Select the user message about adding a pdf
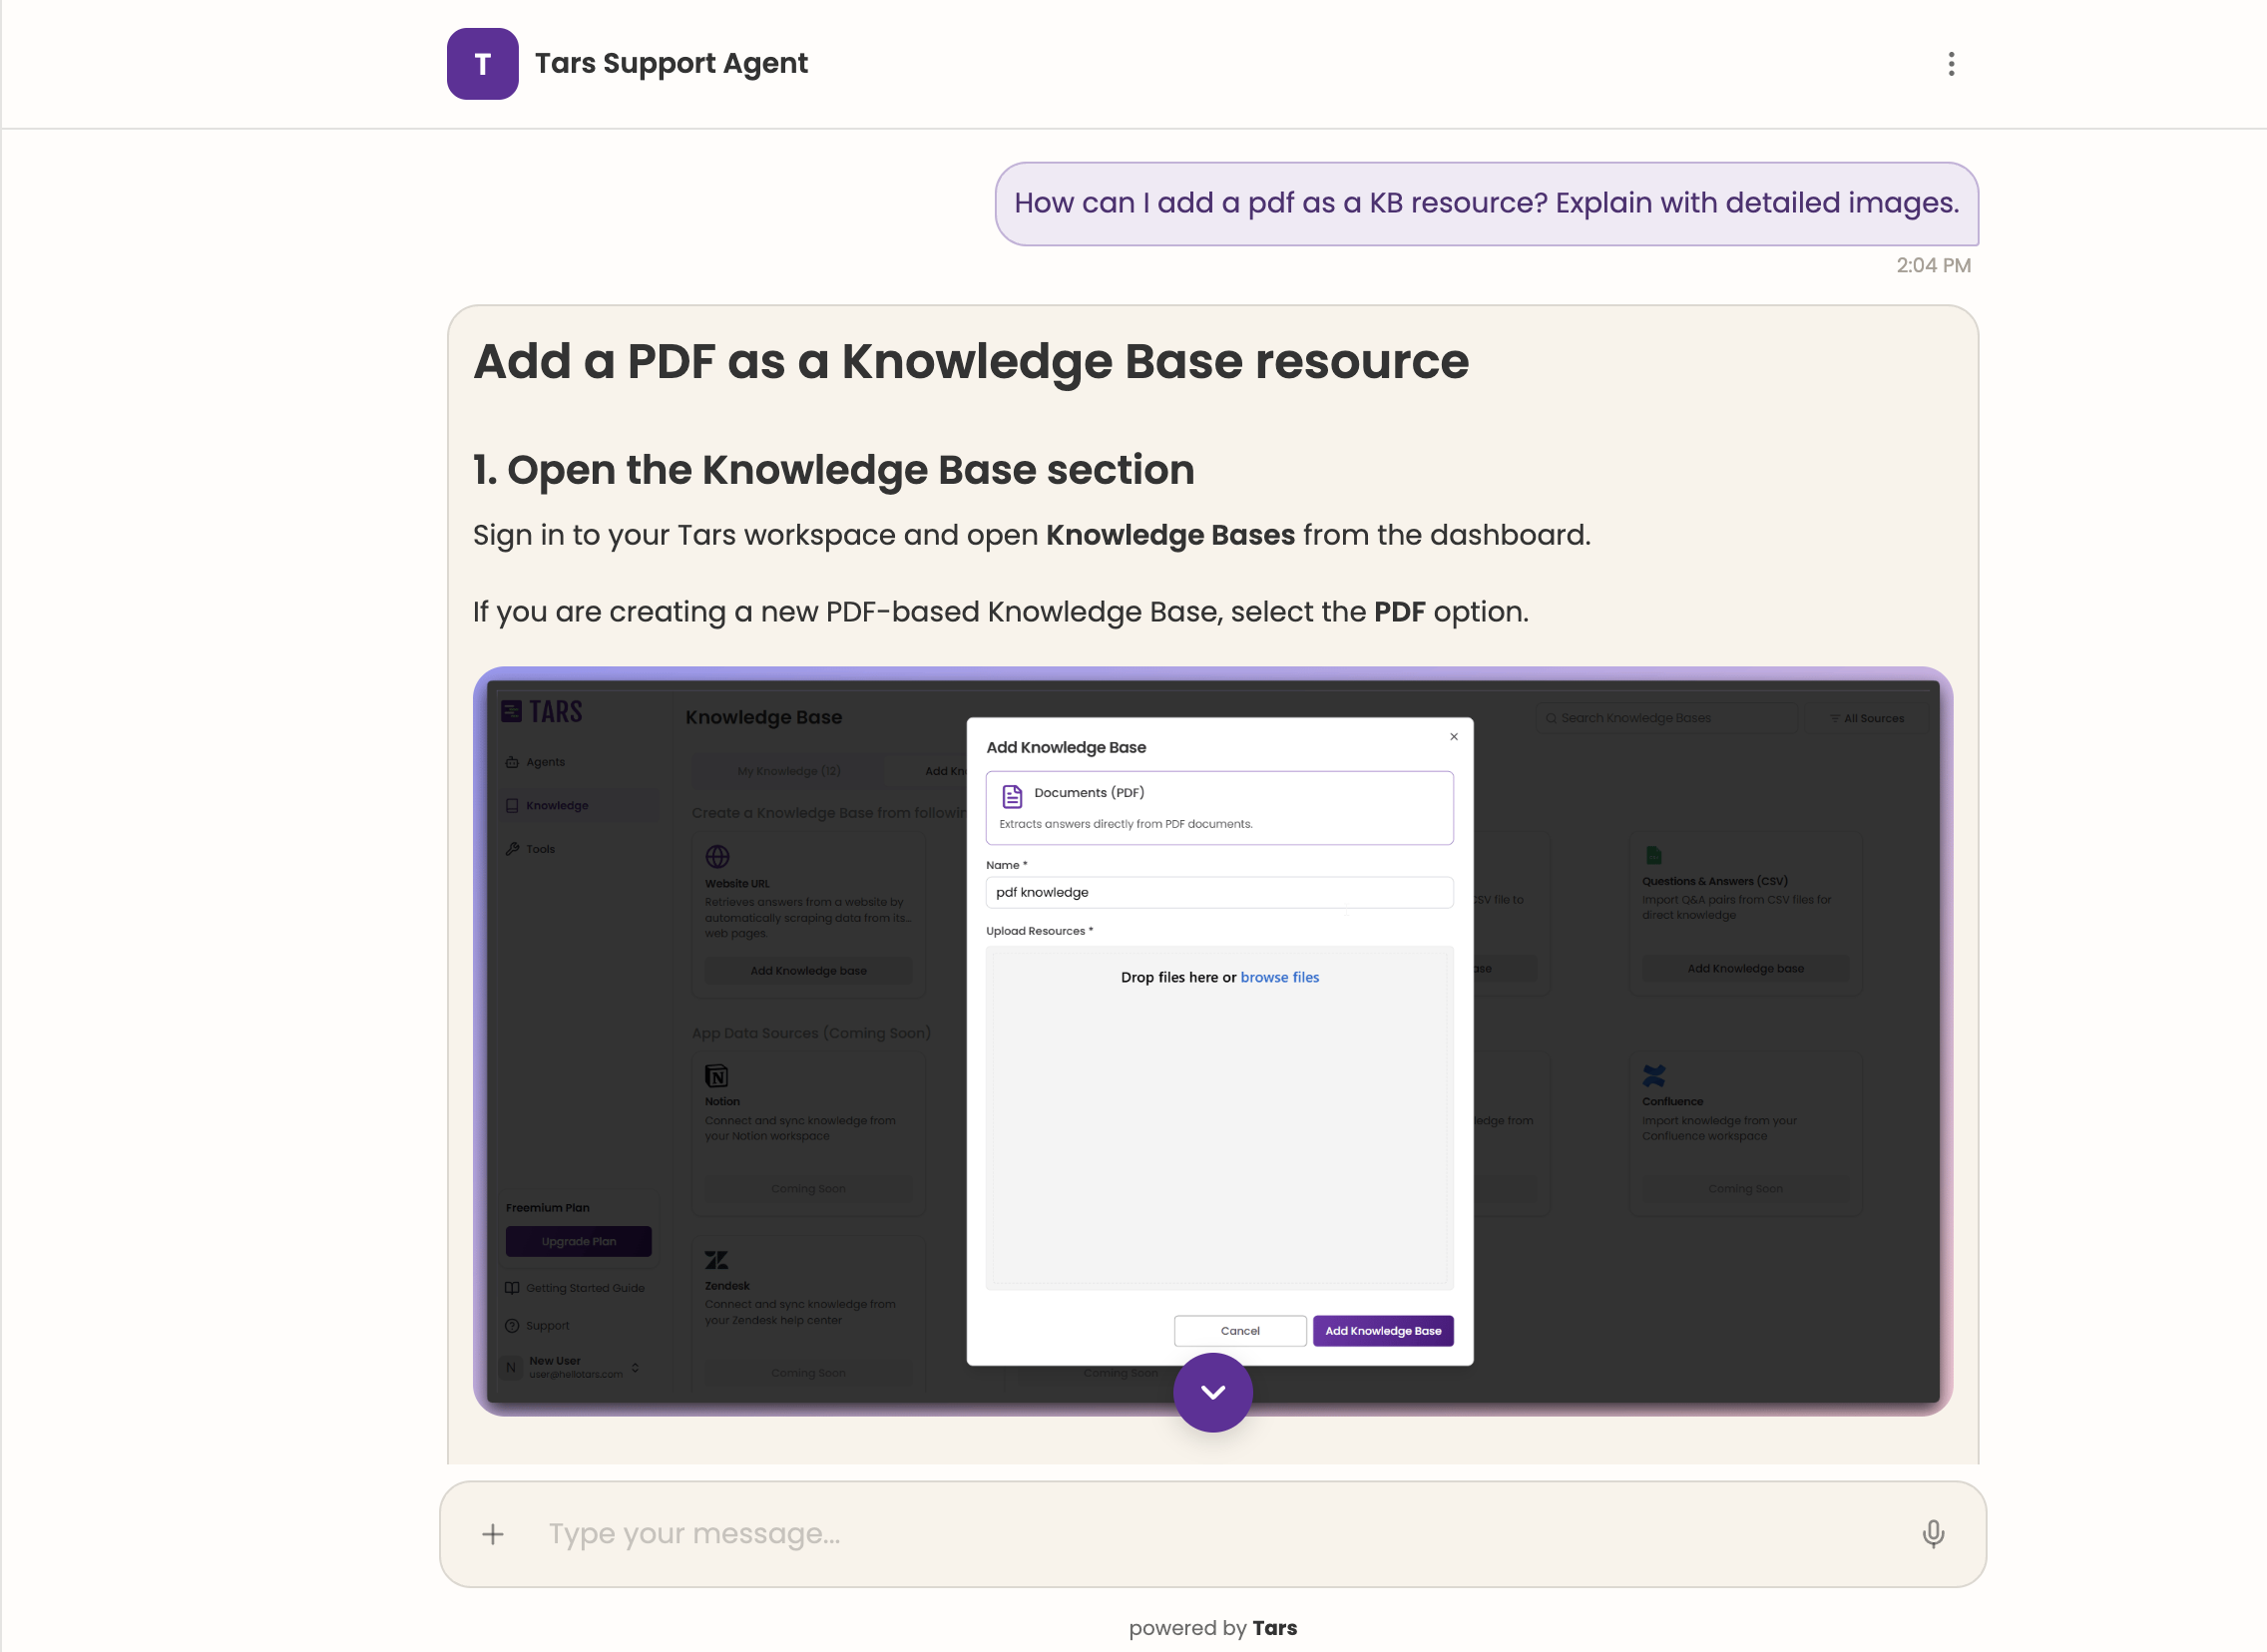Screen dimensions: 2267x1652 [x=1486, y=203]
